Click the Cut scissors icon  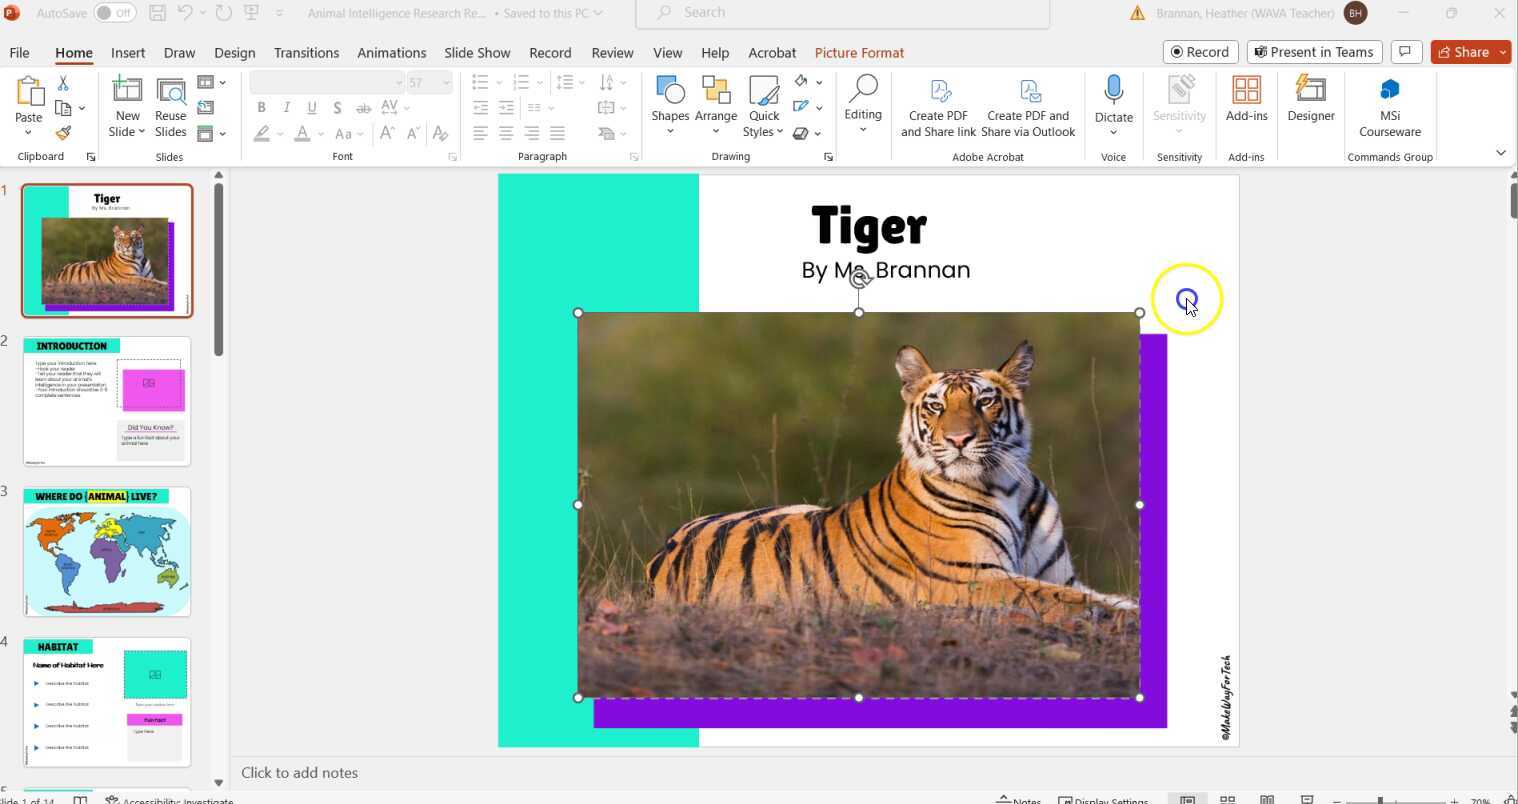click(x=63, y=83)
